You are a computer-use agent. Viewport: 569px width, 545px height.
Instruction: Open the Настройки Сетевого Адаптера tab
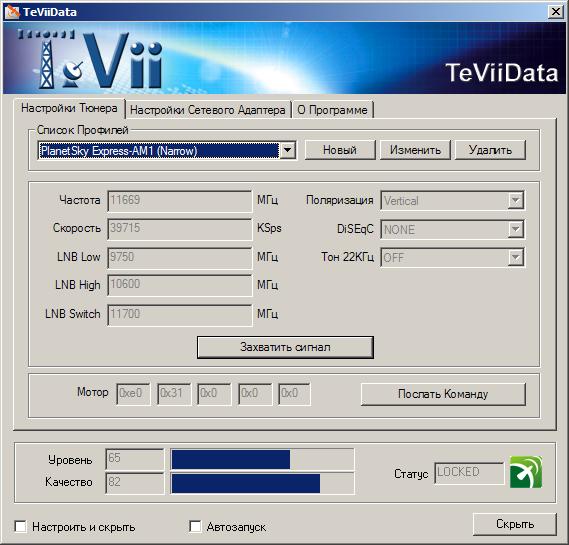(208, 110)
